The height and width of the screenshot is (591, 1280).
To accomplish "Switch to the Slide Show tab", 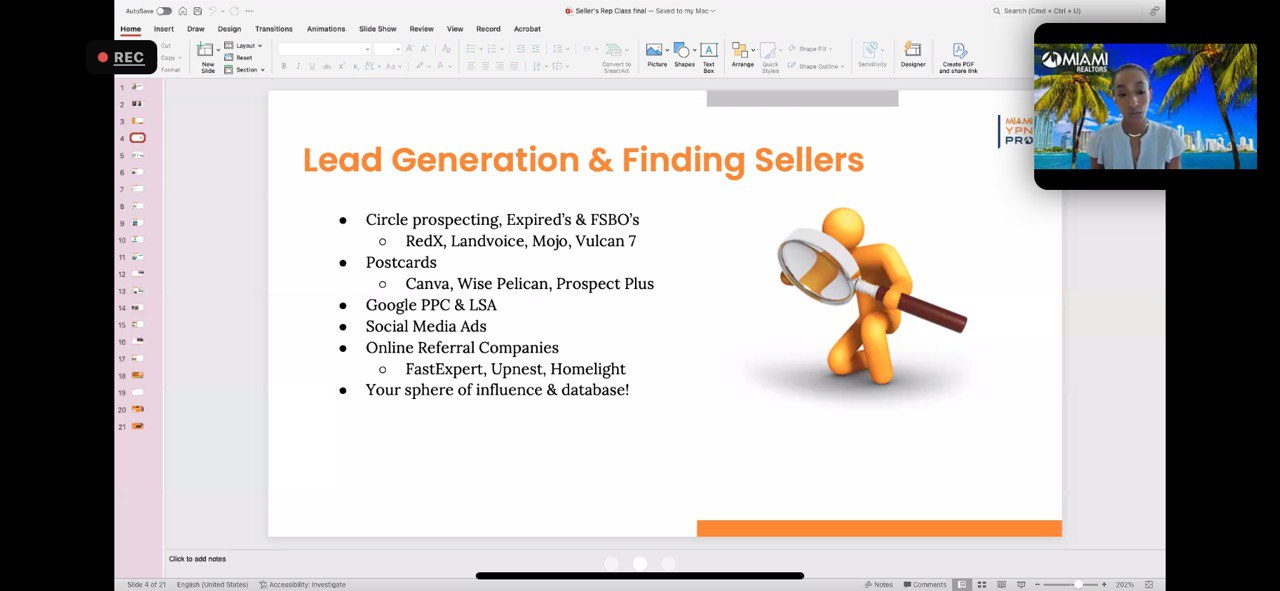I will tap(378, 29).
